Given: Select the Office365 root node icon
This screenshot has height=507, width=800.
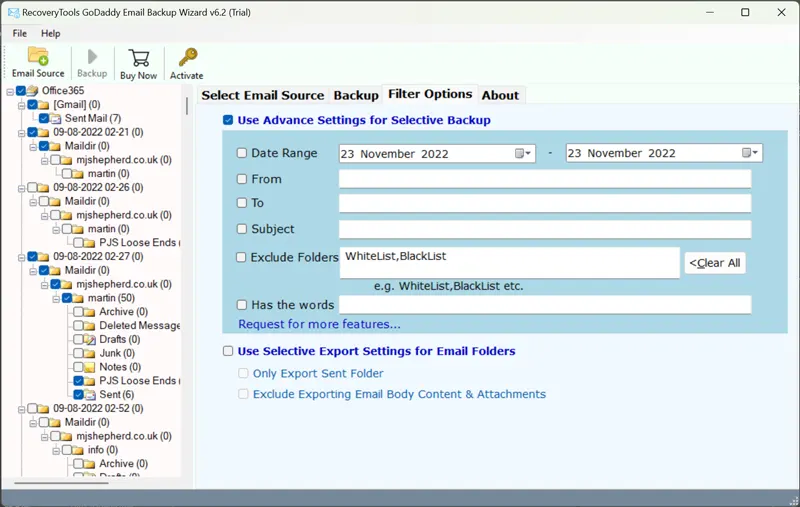Looking at the screenshot, I should point(32,91).
